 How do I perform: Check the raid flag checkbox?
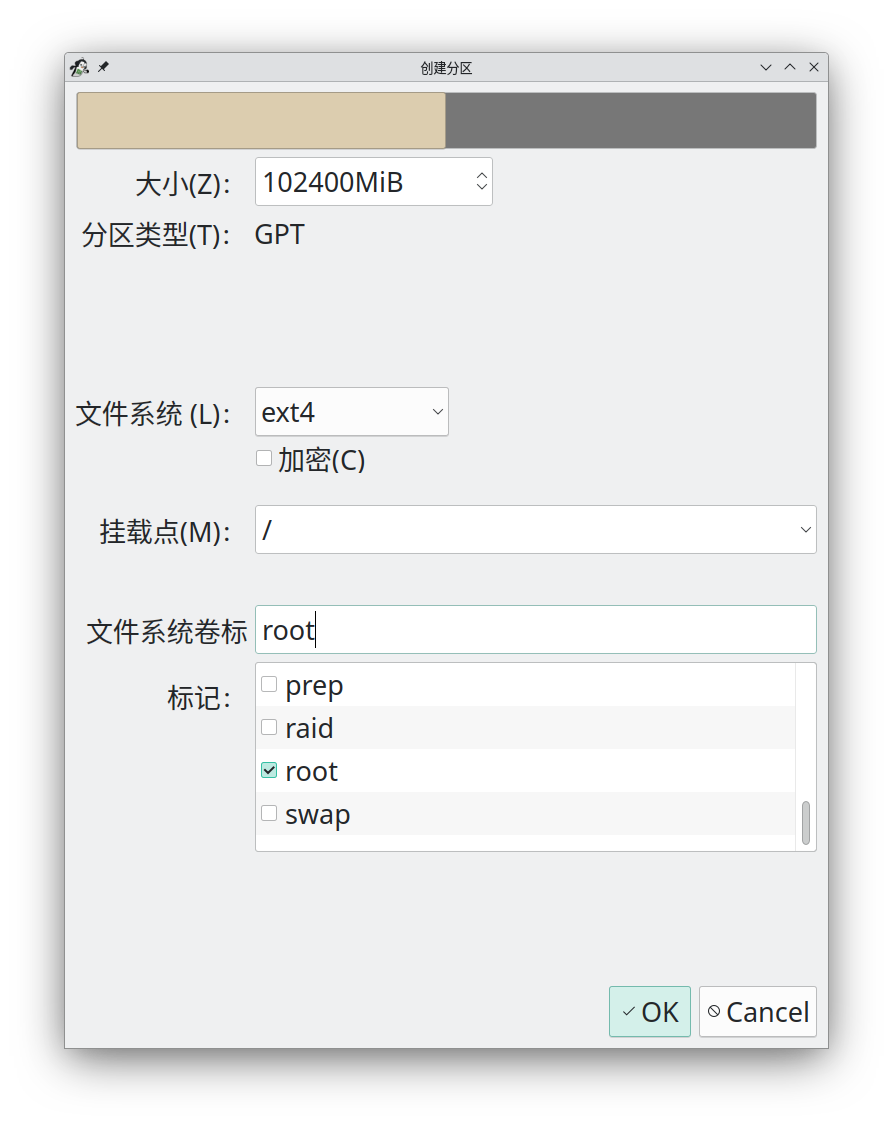[269, 727]
